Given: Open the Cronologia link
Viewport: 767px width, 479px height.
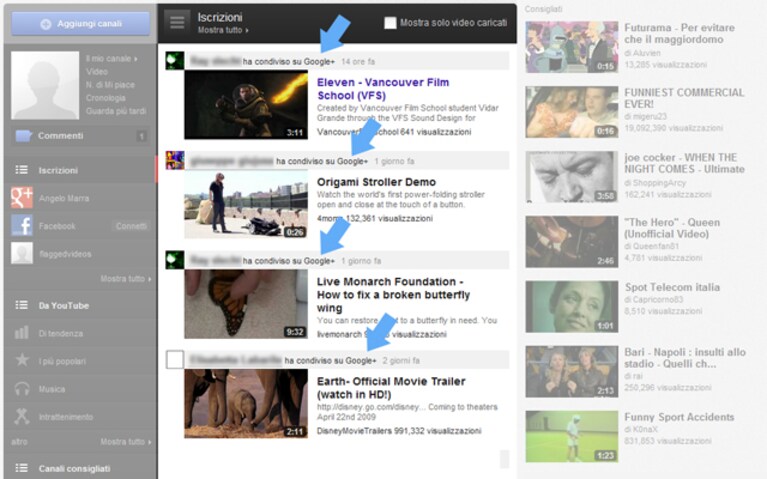Looking at the screenshot, I should tap(106, 98).
